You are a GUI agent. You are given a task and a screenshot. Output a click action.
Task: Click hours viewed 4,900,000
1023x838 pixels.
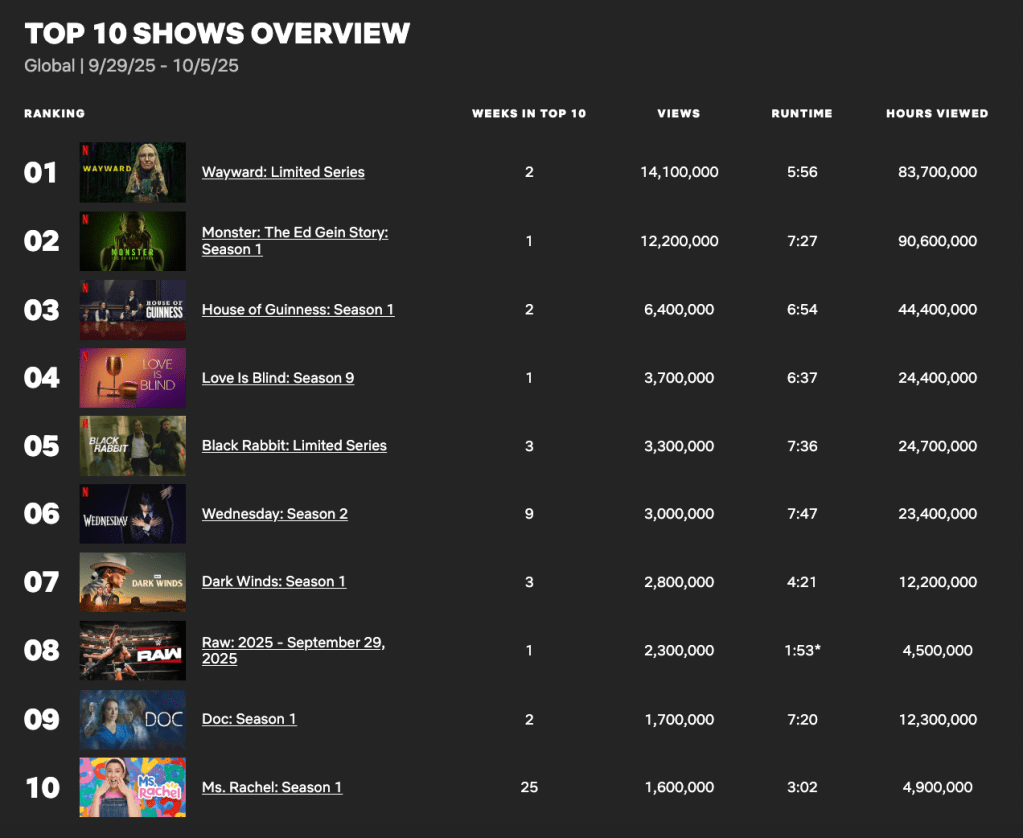[938, 788]
